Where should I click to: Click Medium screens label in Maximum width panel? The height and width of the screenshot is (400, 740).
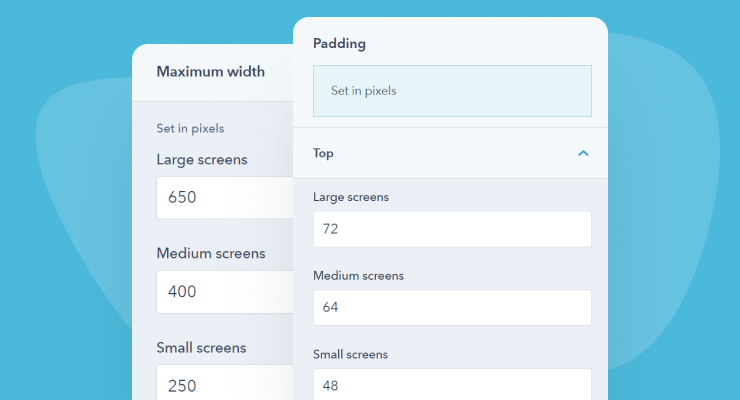[x=211, y=253]
